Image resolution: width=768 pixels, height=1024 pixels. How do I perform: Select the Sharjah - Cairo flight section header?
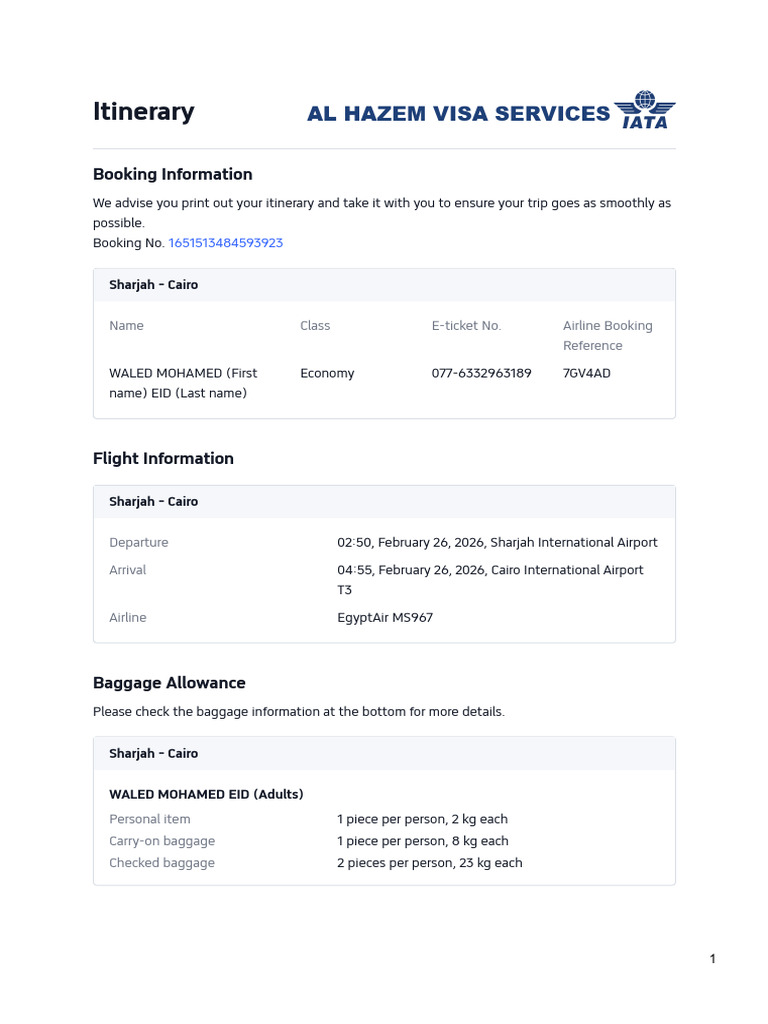(384, 502)
